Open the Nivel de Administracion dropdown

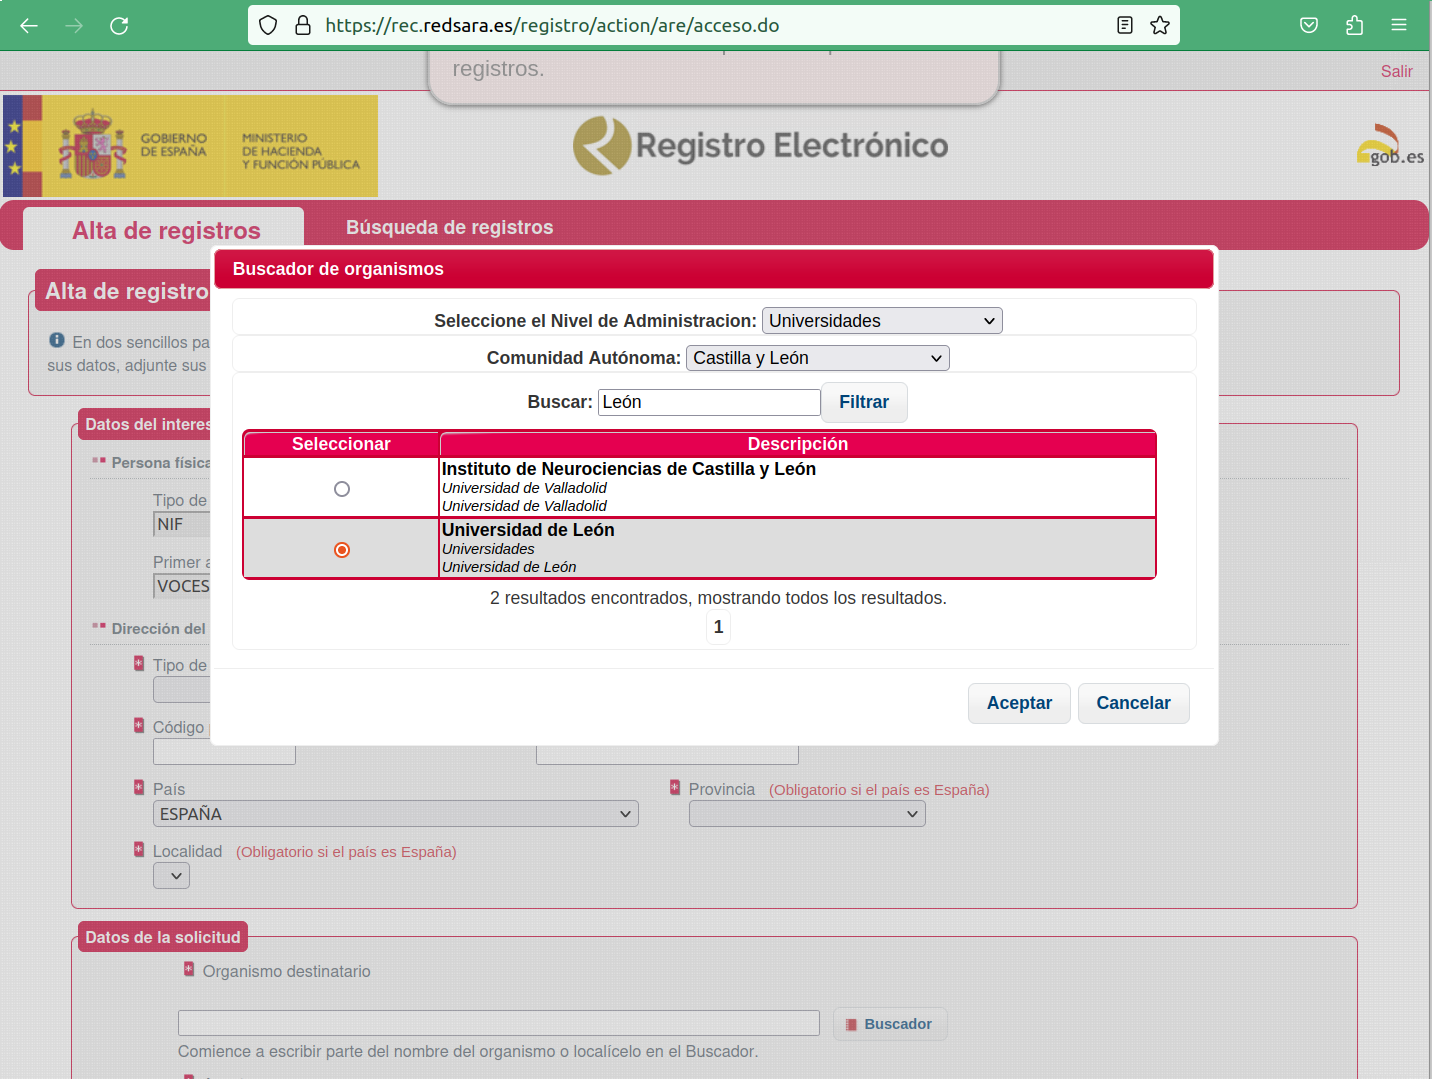point(881,320)
